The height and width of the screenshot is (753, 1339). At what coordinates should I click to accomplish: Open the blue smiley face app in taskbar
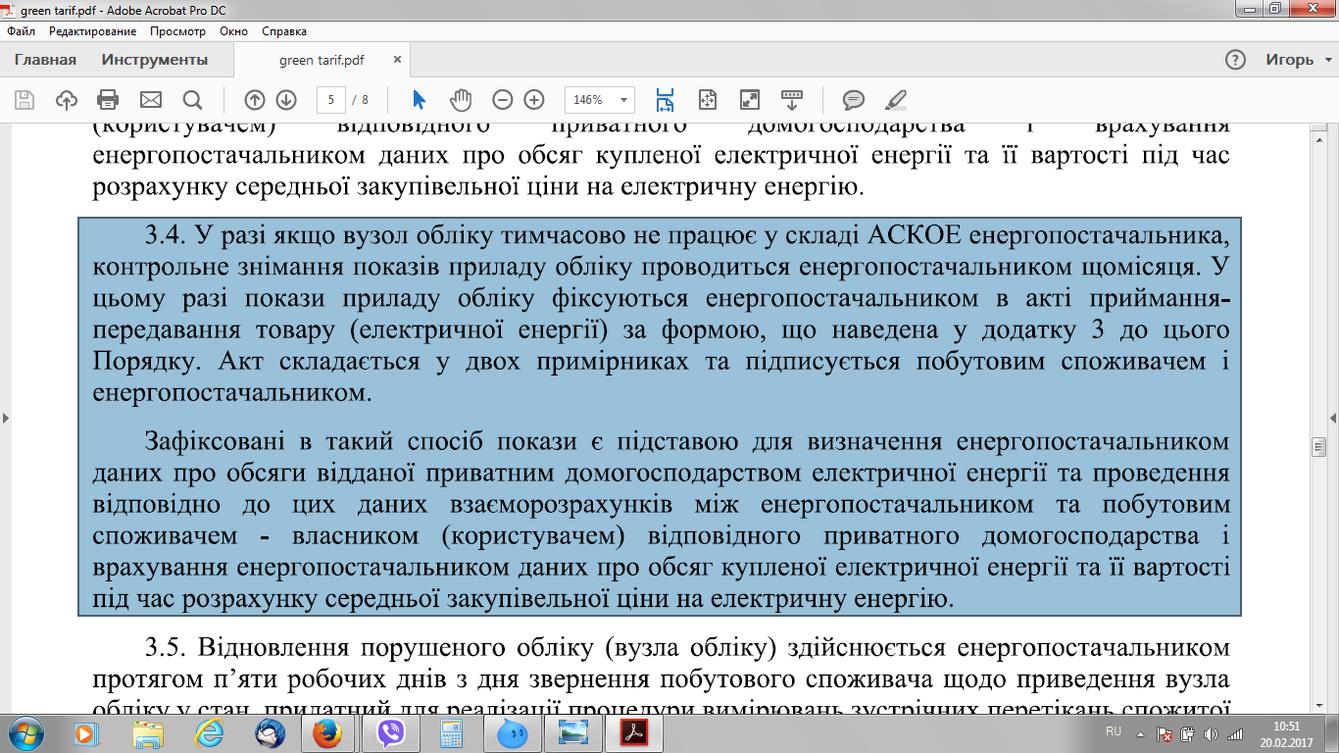pyautogui.click(x=512, y=734)
